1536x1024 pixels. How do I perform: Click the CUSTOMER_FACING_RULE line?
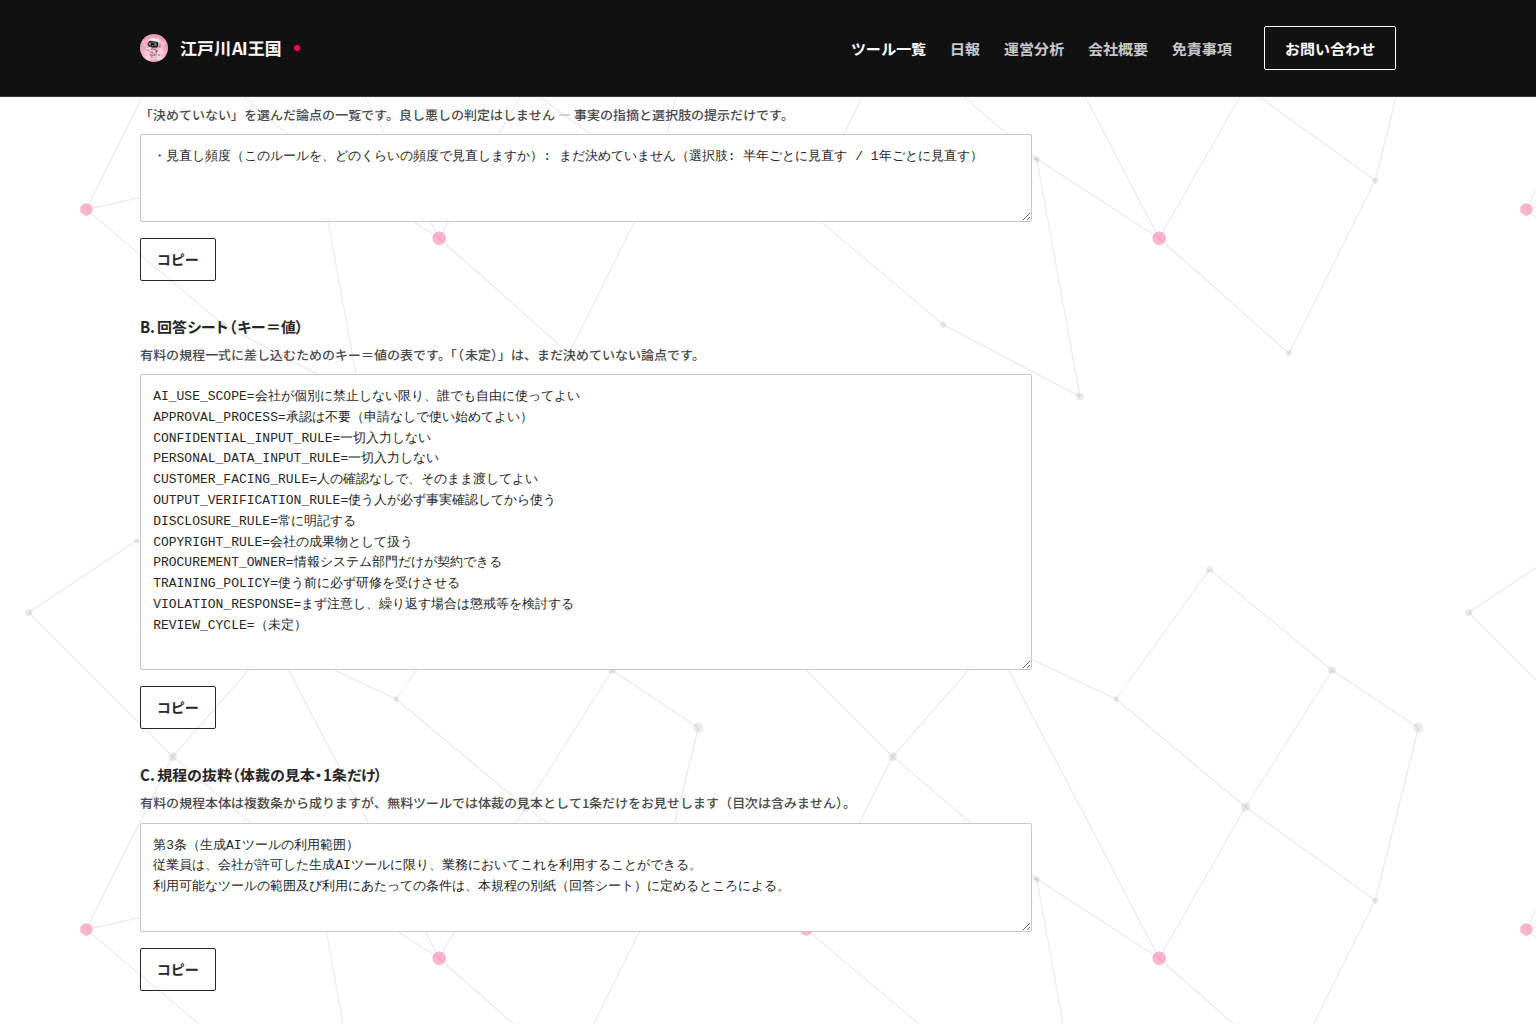(x=346, y=479)
